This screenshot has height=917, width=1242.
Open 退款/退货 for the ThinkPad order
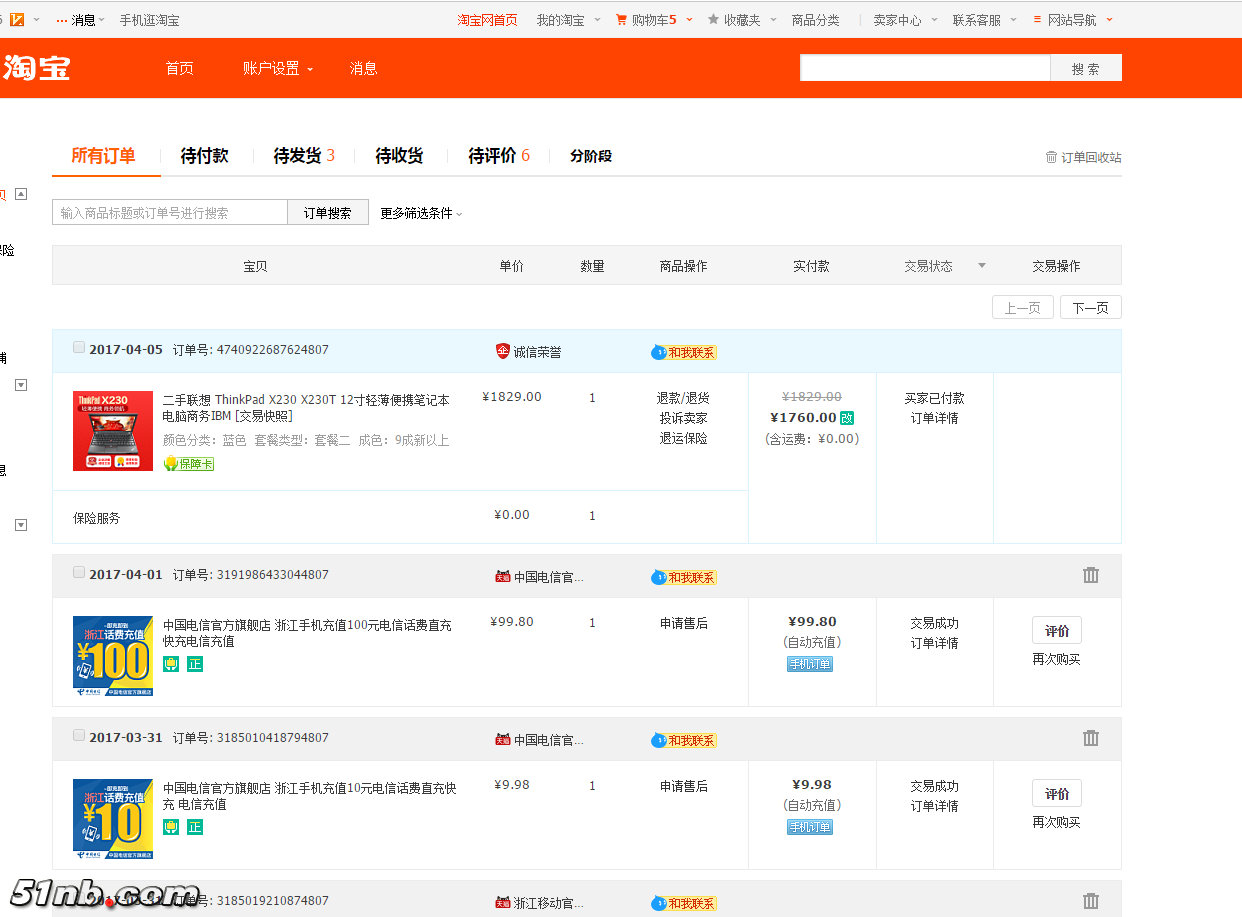684,398
